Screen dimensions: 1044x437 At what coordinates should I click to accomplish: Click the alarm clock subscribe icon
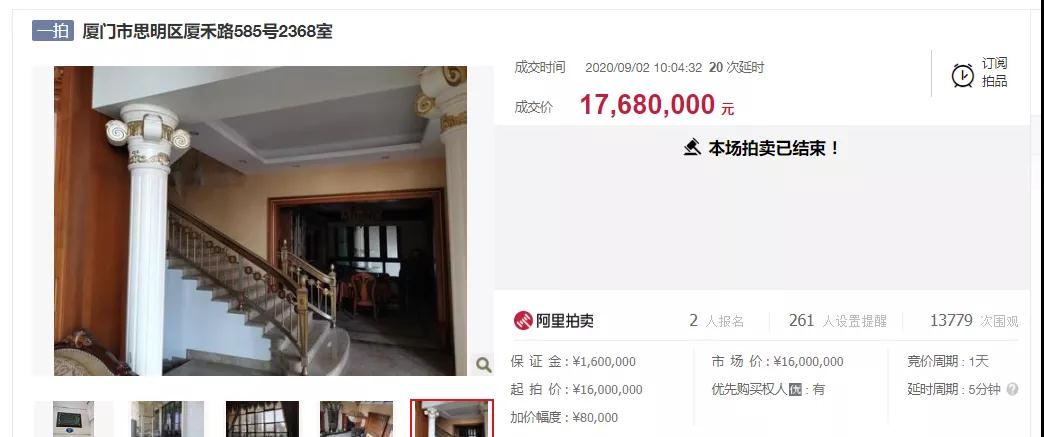tap(962, 75)
